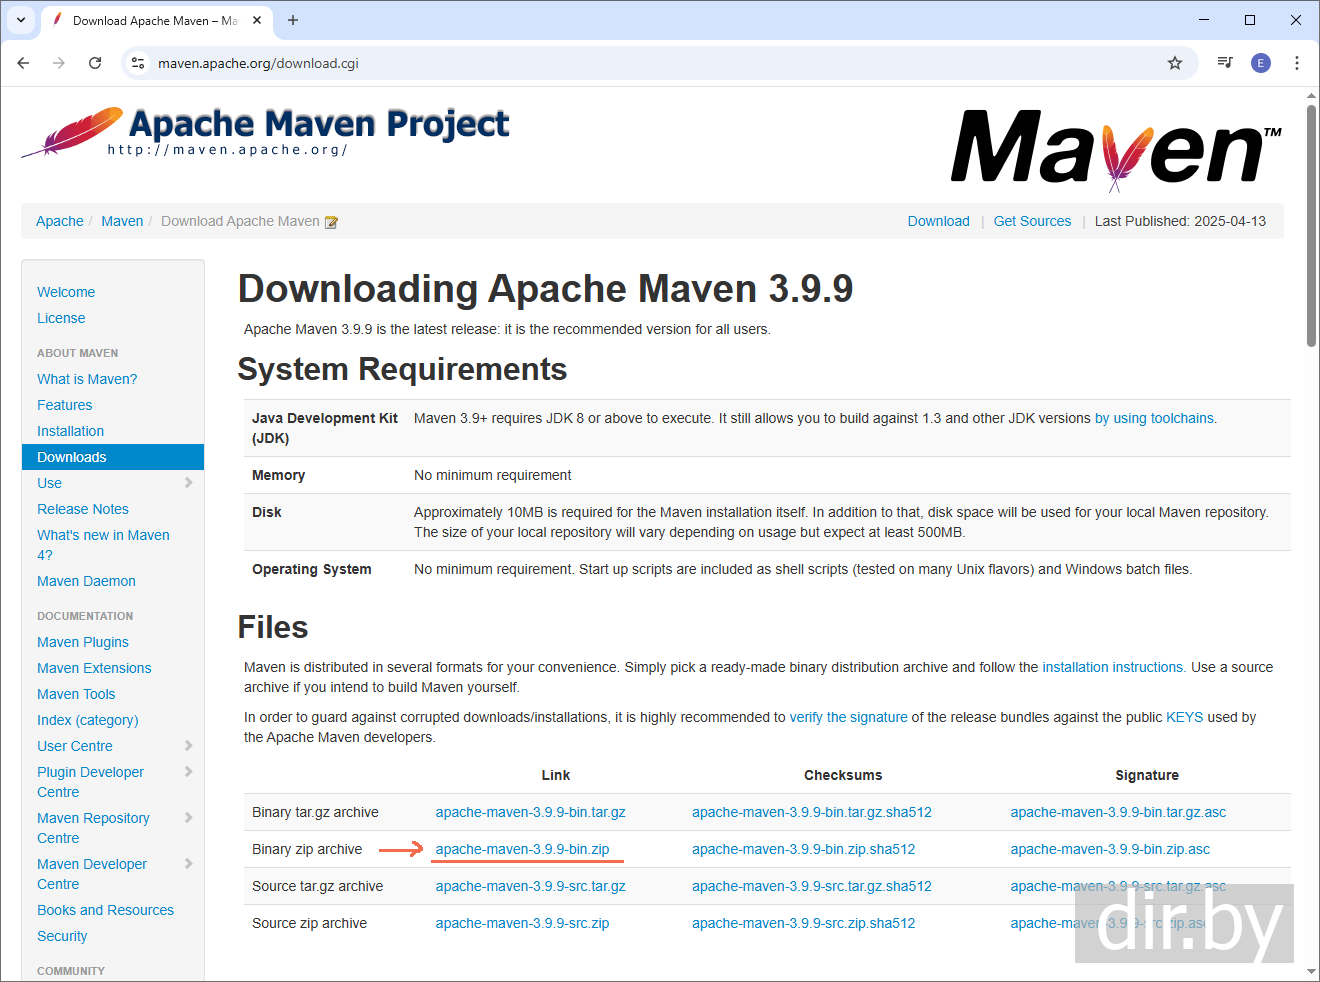Click the Maven logo banner image

coord(1116,149)
